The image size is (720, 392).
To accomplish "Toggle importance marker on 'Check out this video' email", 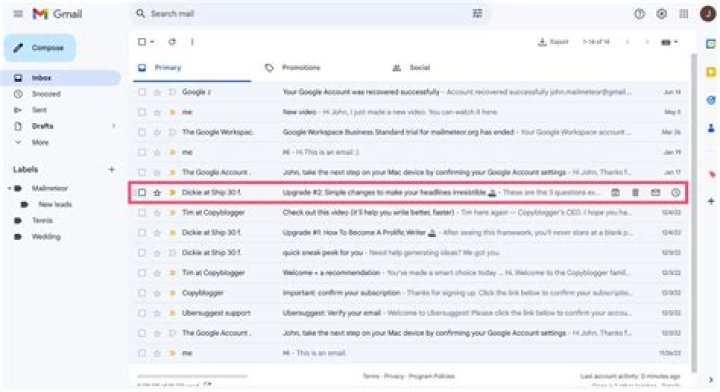I will point(173,213).
